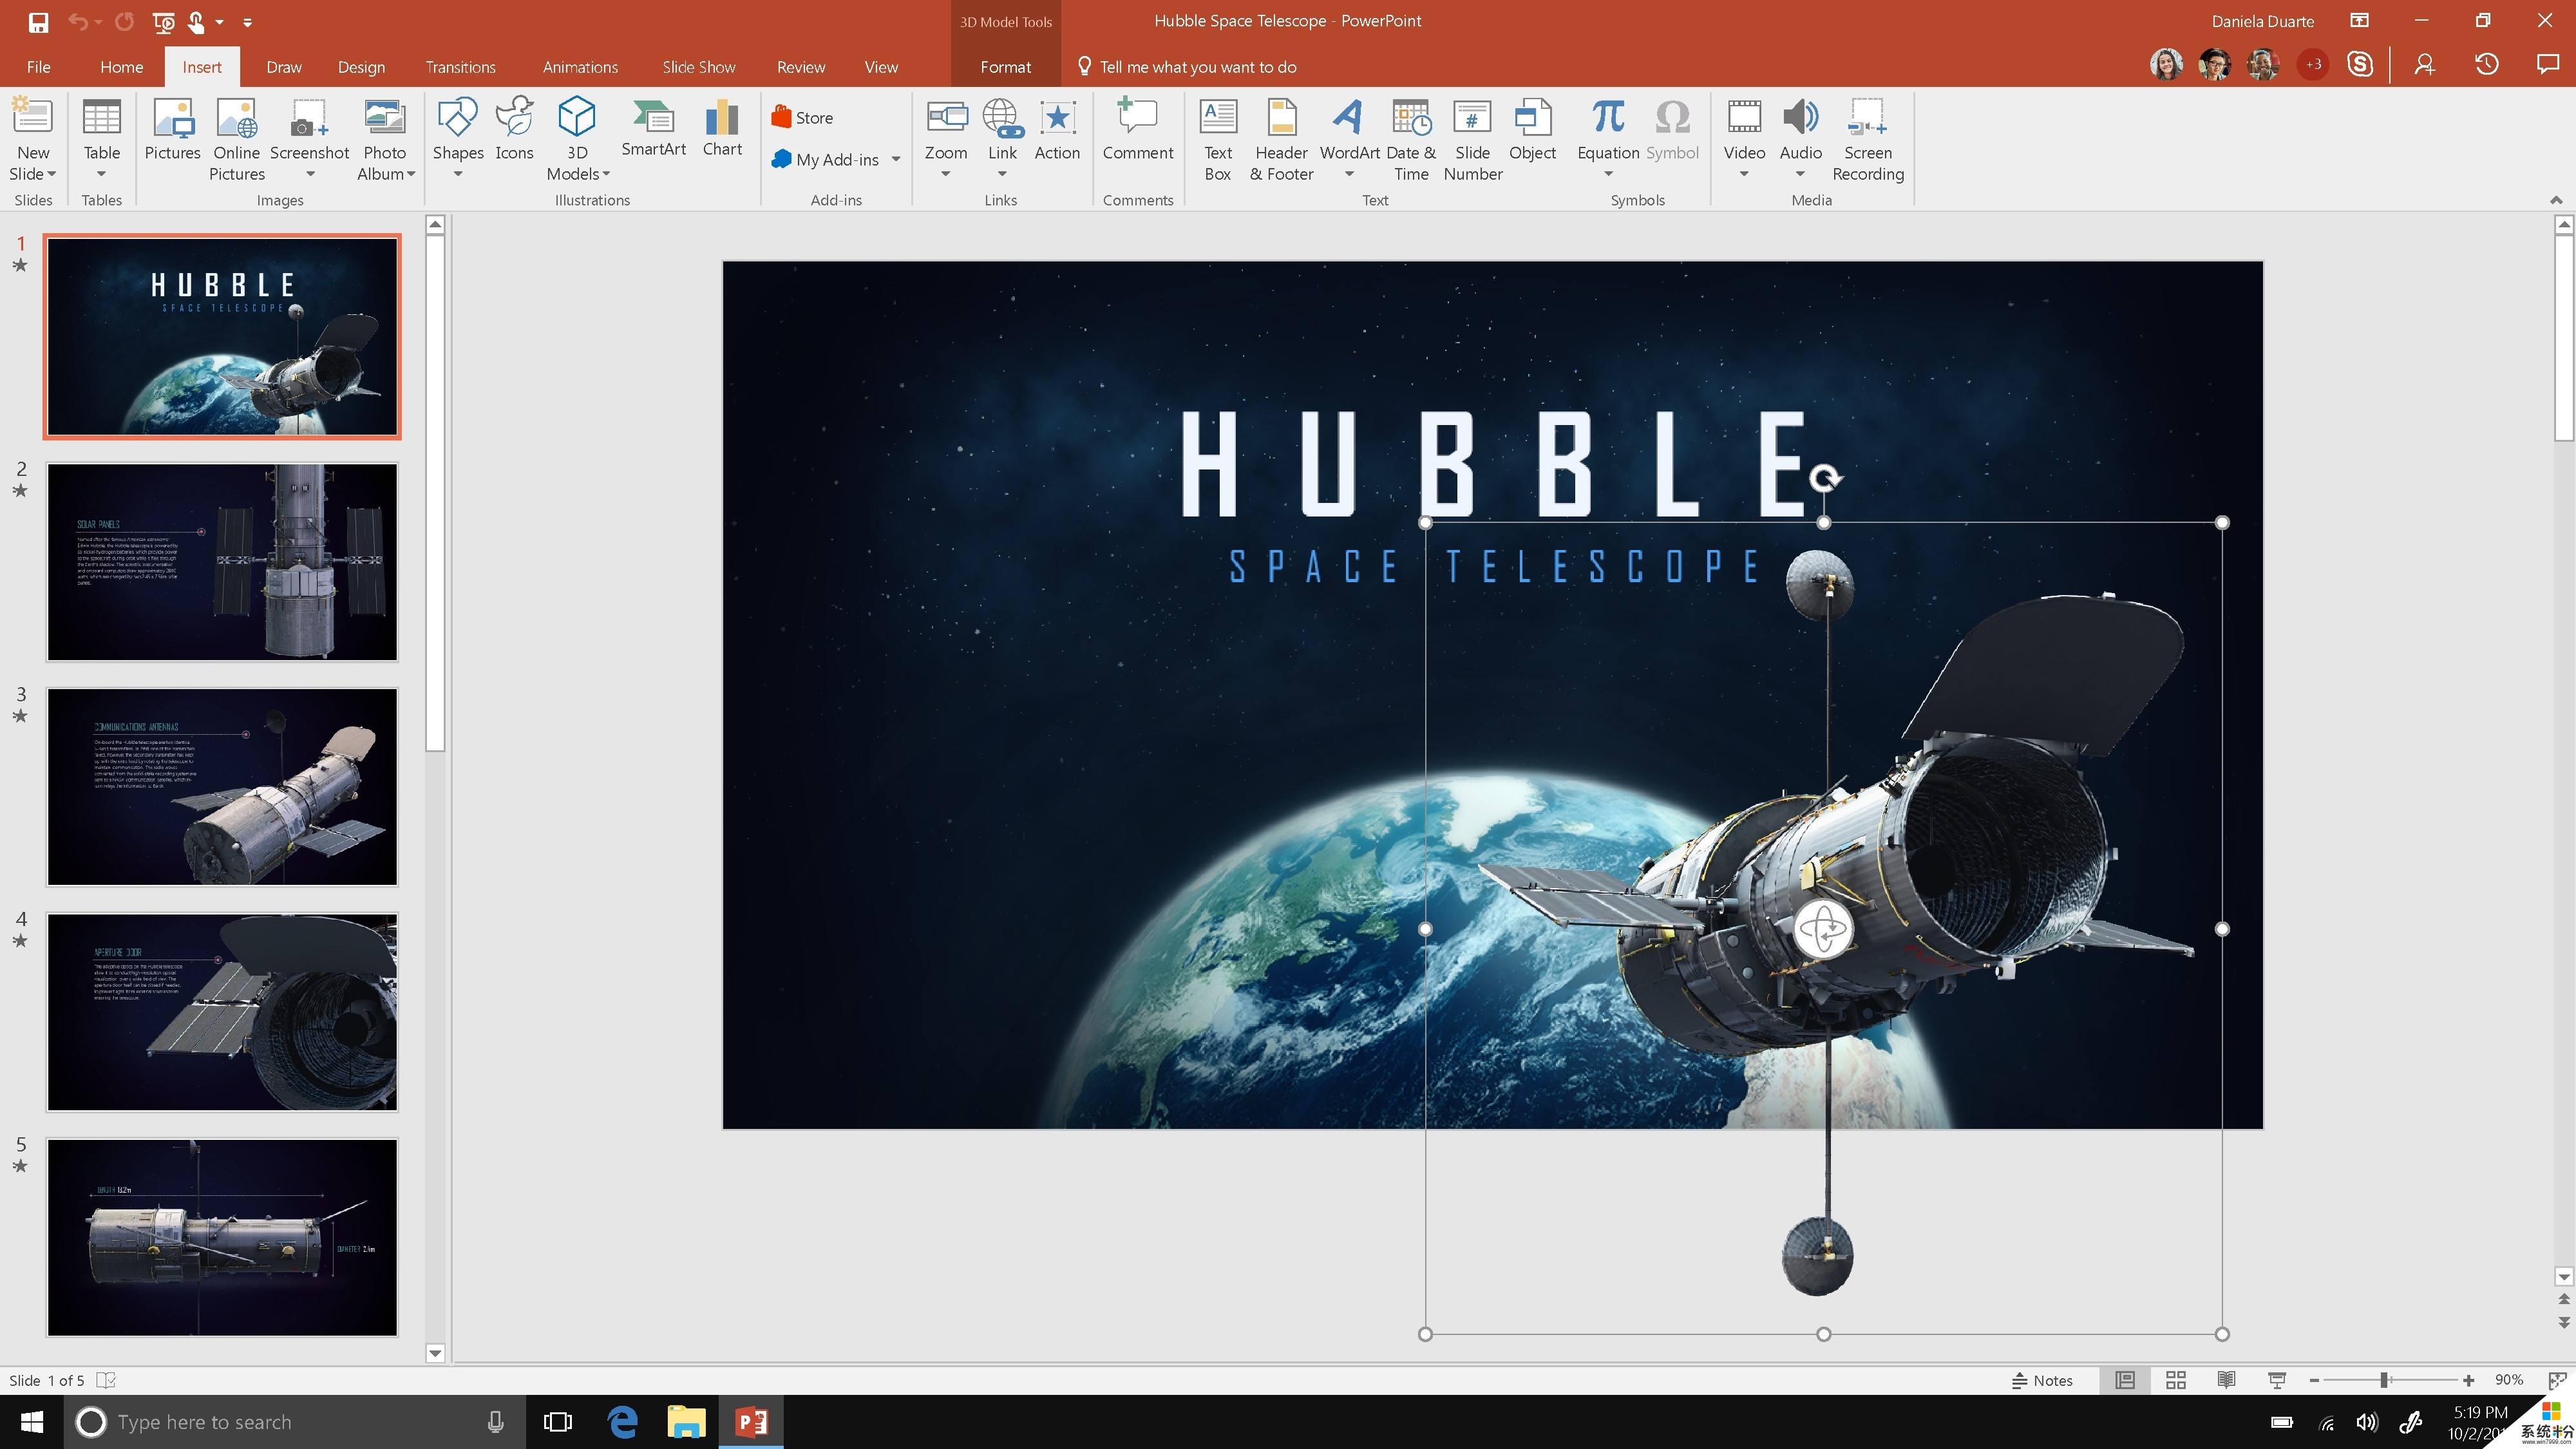Click the Windows search box

295,1422
